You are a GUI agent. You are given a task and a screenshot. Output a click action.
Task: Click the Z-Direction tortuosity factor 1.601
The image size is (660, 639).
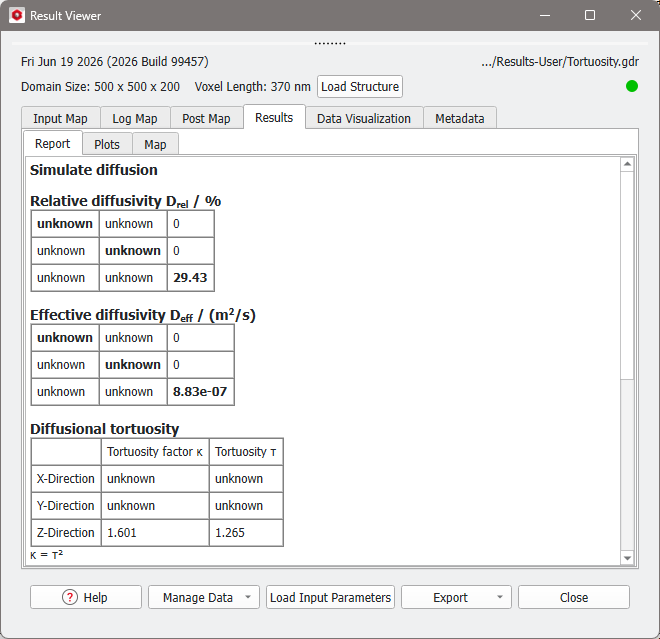pos(122,532)
